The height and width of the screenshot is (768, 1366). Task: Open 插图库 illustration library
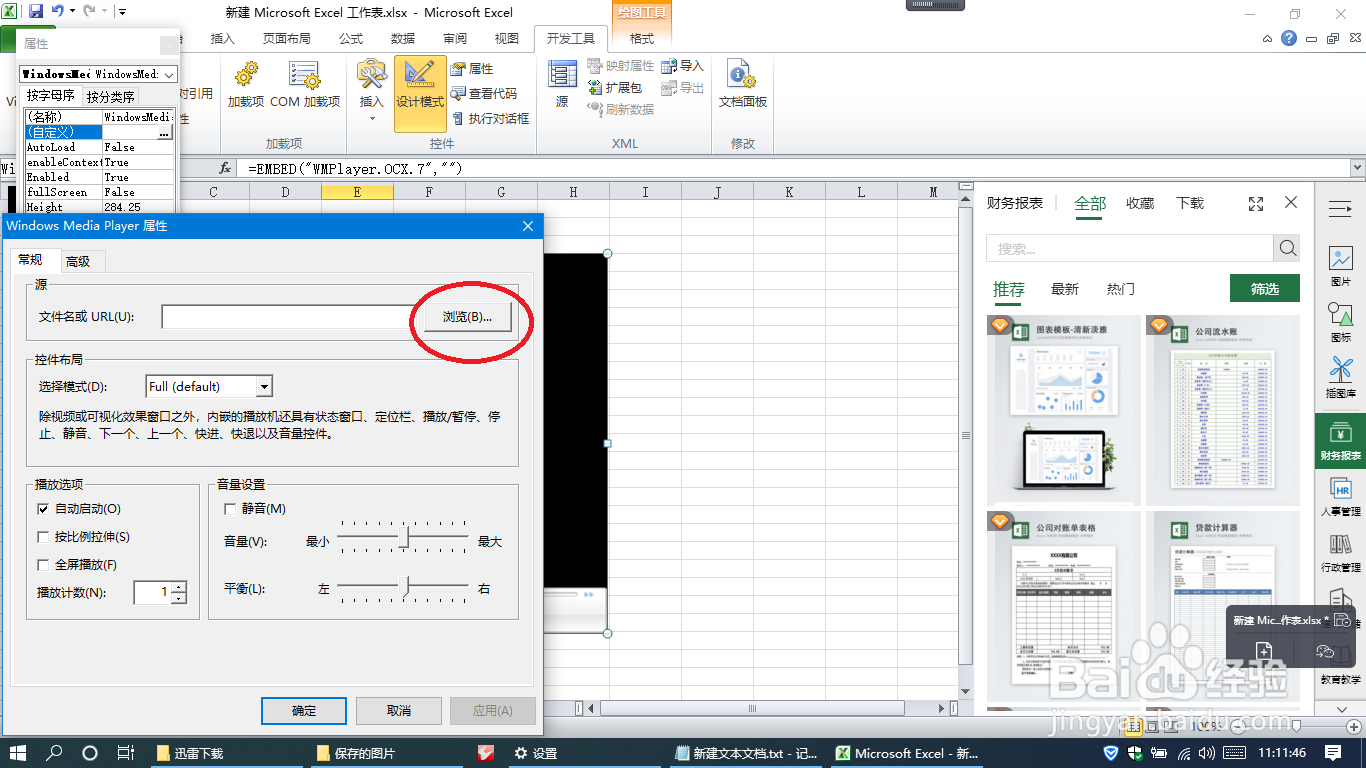pyautogui.click(x=1341, y=378)
